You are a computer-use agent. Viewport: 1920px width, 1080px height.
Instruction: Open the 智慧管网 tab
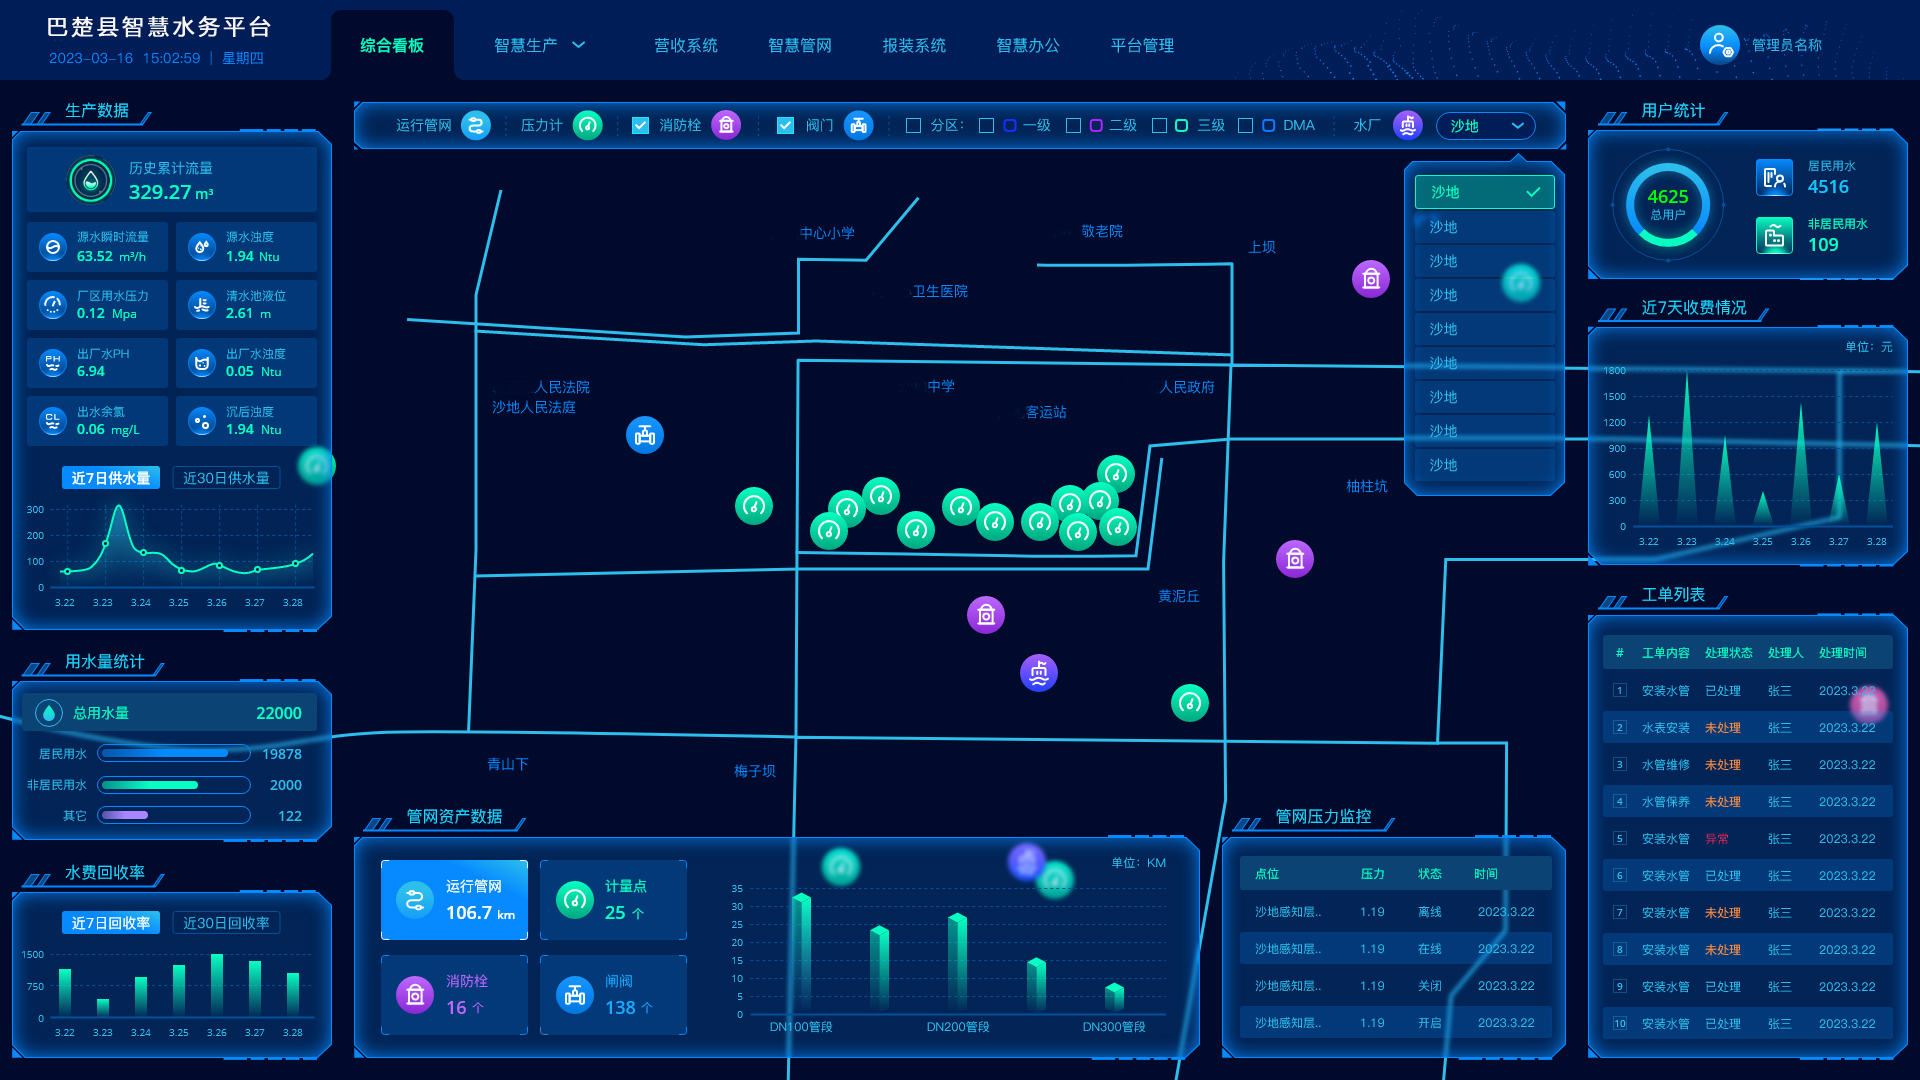800,45
